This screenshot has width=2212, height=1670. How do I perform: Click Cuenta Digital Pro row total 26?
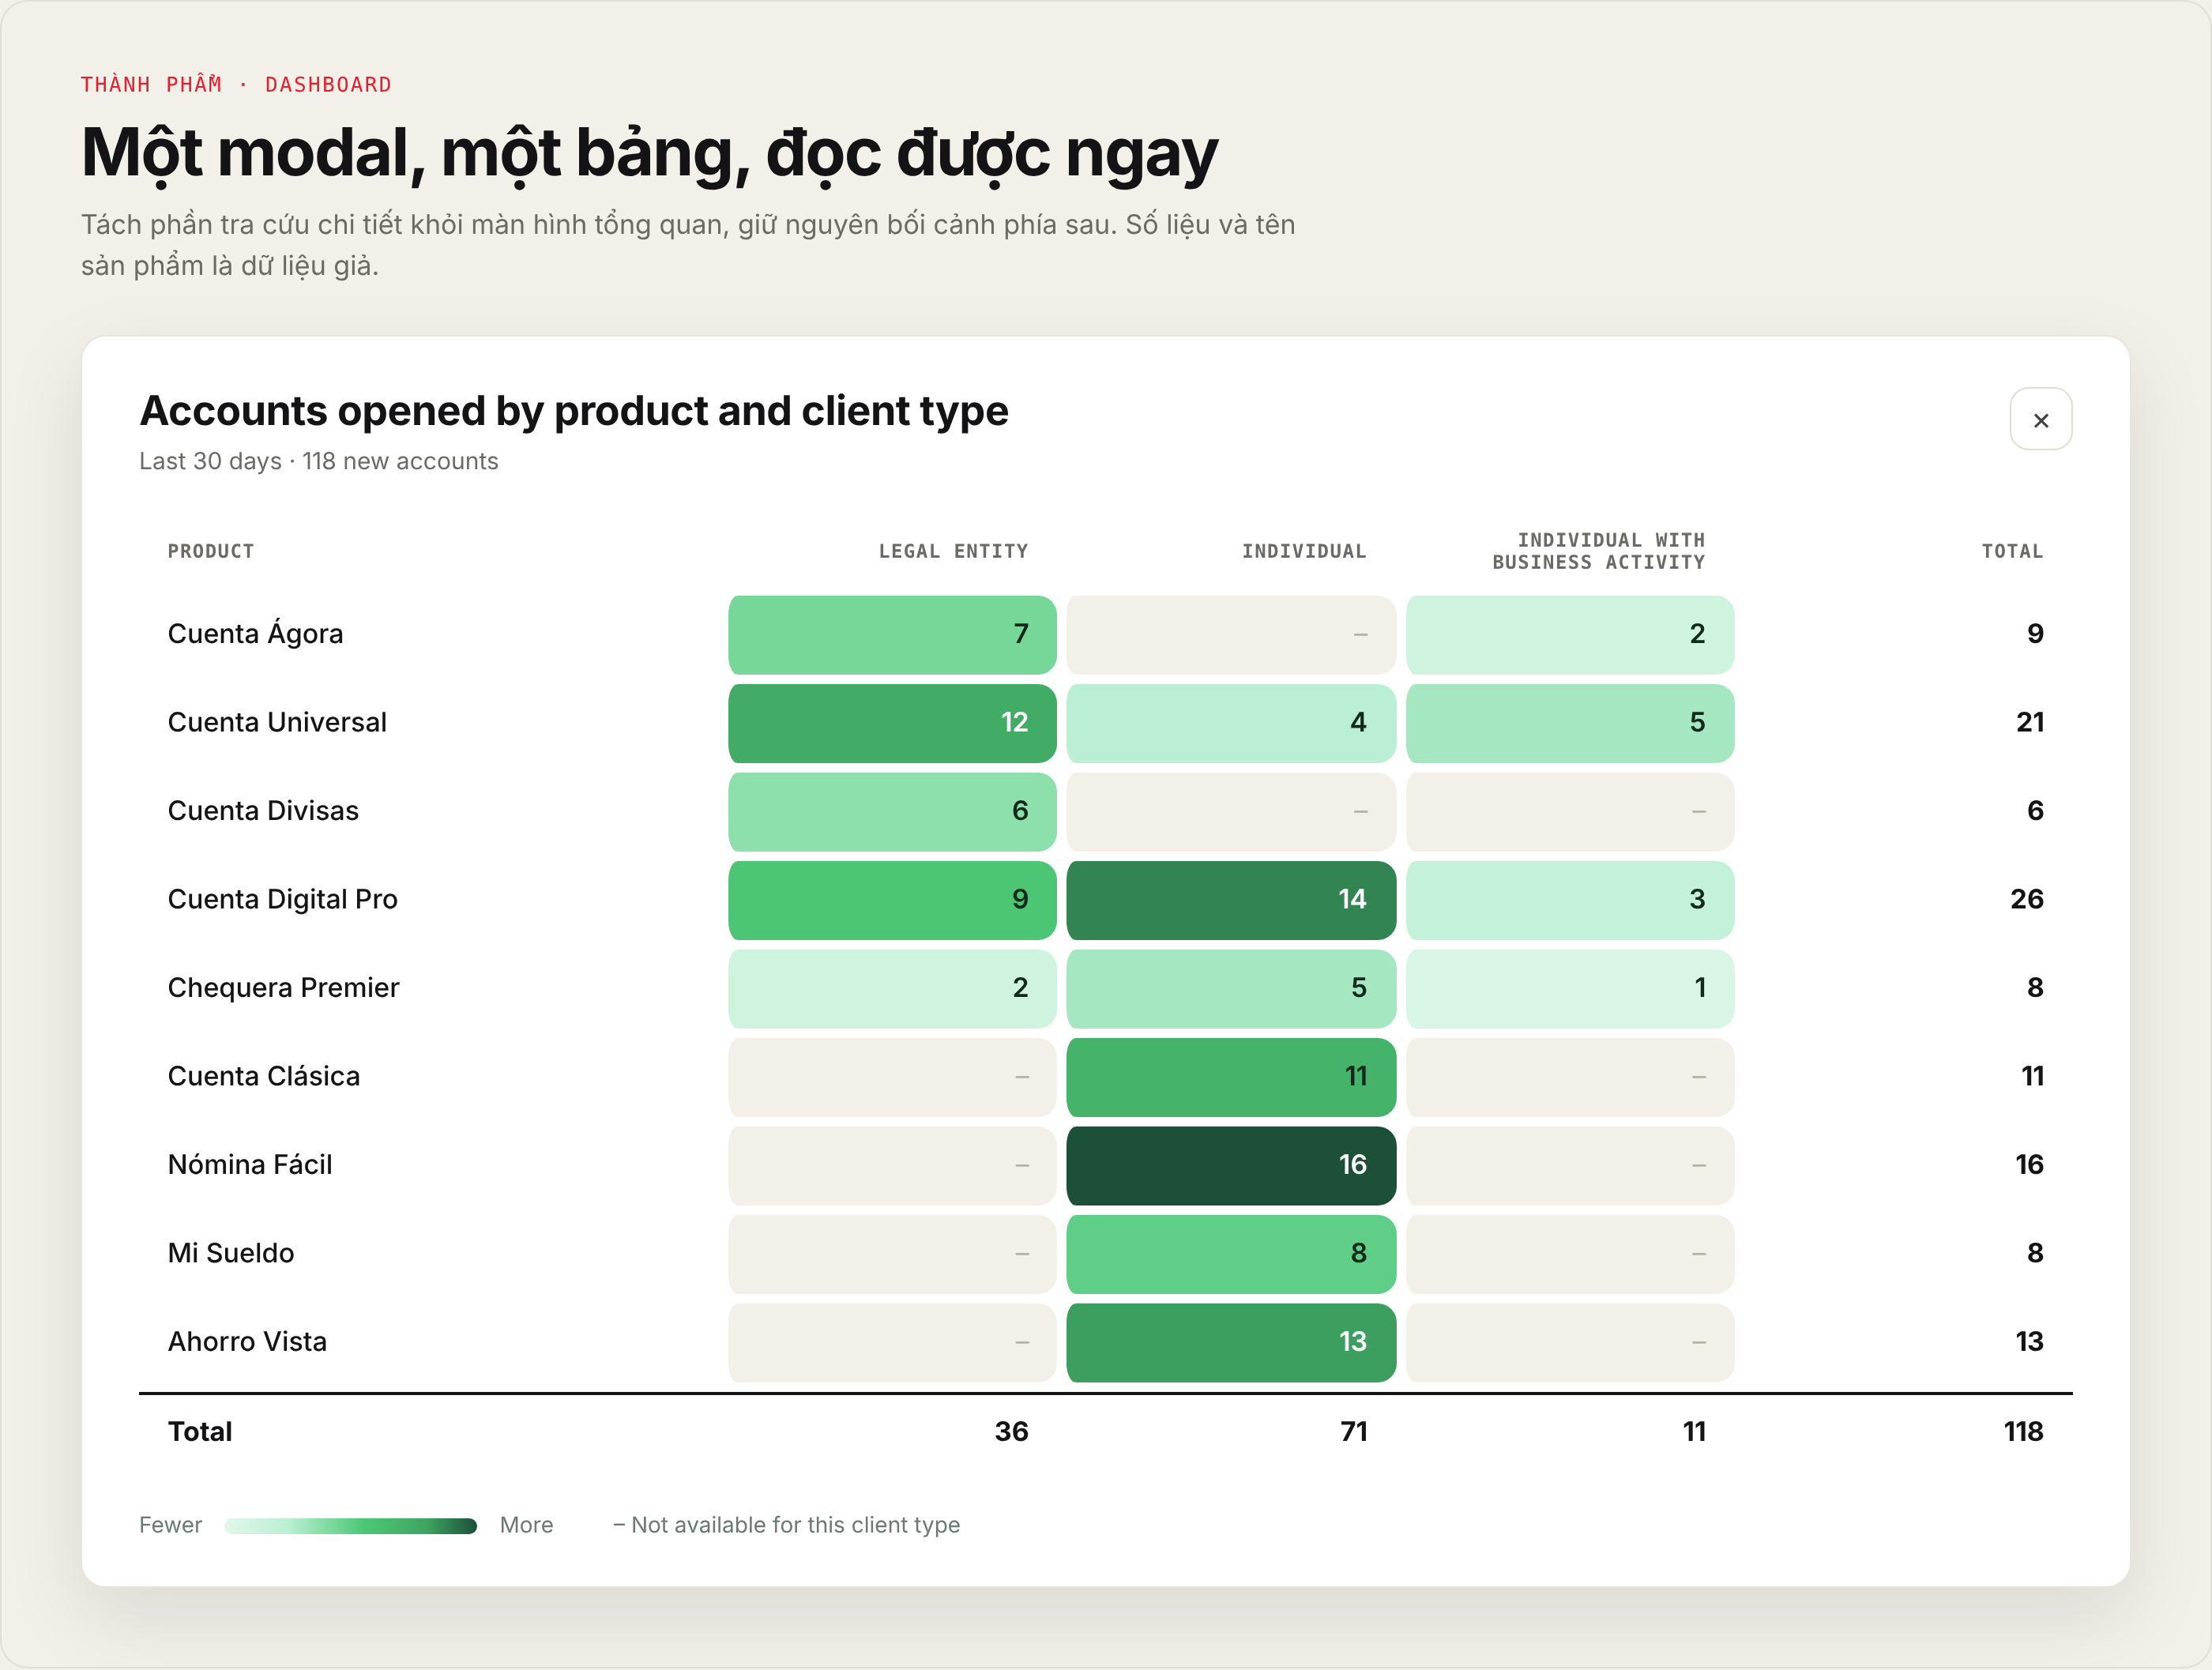(2026, 900)
